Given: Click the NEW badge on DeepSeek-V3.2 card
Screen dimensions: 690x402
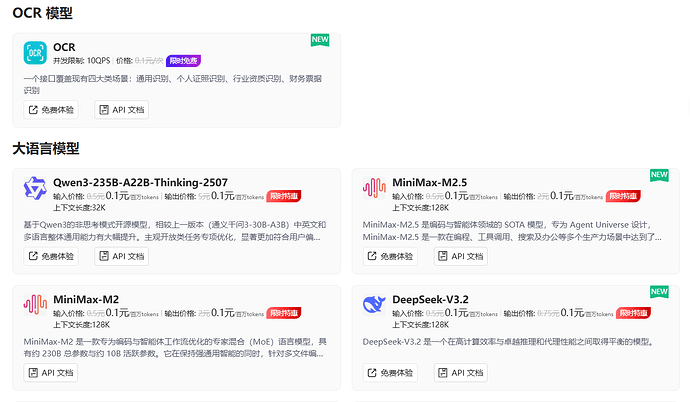Looking at the screenshot, I should click(x=659, y=292).
